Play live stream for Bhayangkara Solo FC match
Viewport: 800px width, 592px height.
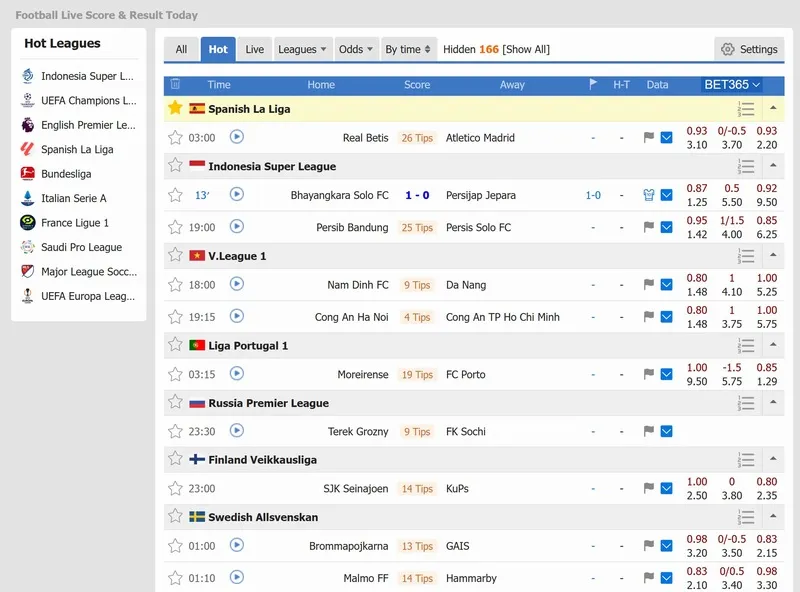(237, 195)
